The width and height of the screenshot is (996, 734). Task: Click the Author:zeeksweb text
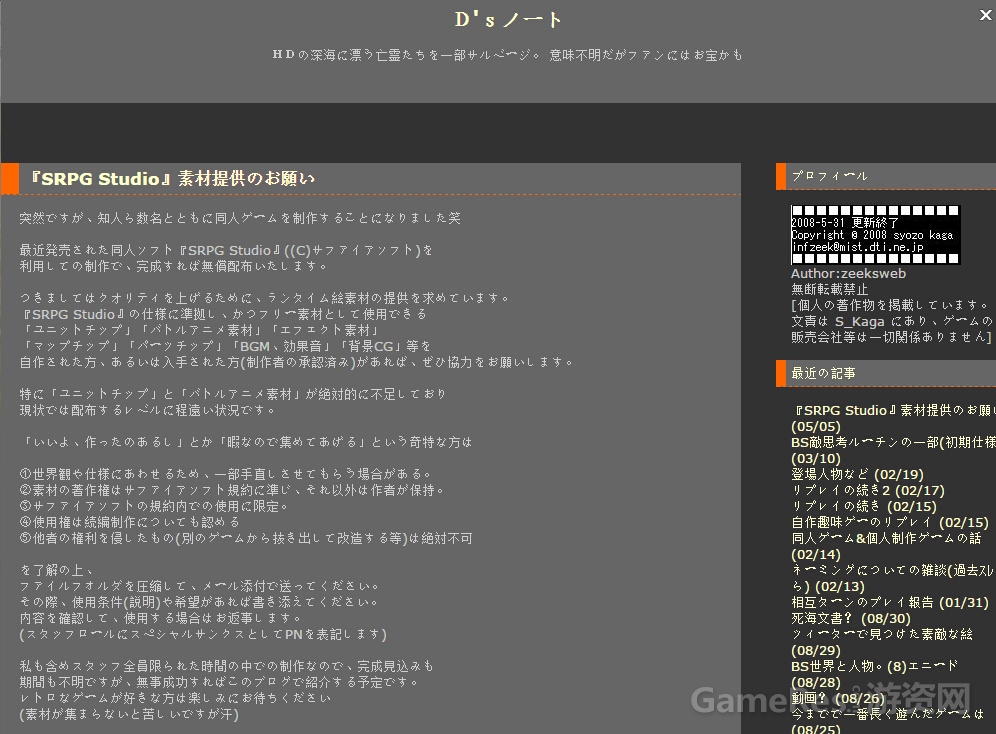[x=848, y=274]
